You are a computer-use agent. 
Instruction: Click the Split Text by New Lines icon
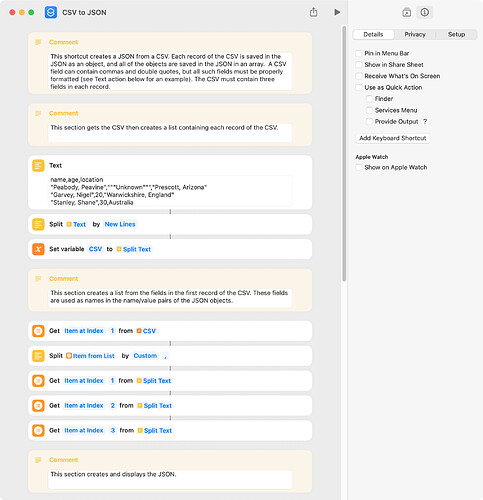coord(38,224)
